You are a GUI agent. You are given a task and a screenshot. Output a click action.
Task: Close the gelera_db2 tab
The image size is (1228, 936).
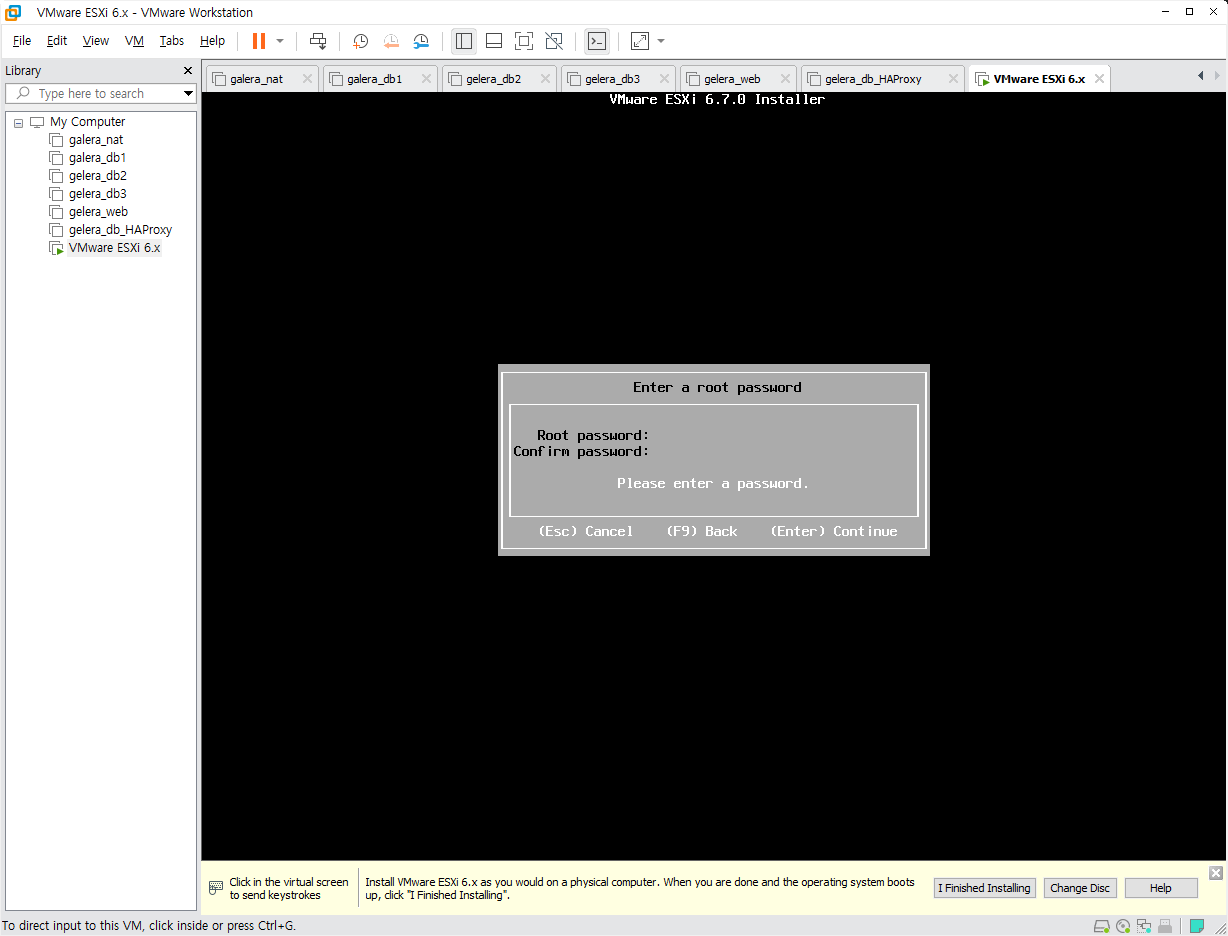[x=545, y=79]
